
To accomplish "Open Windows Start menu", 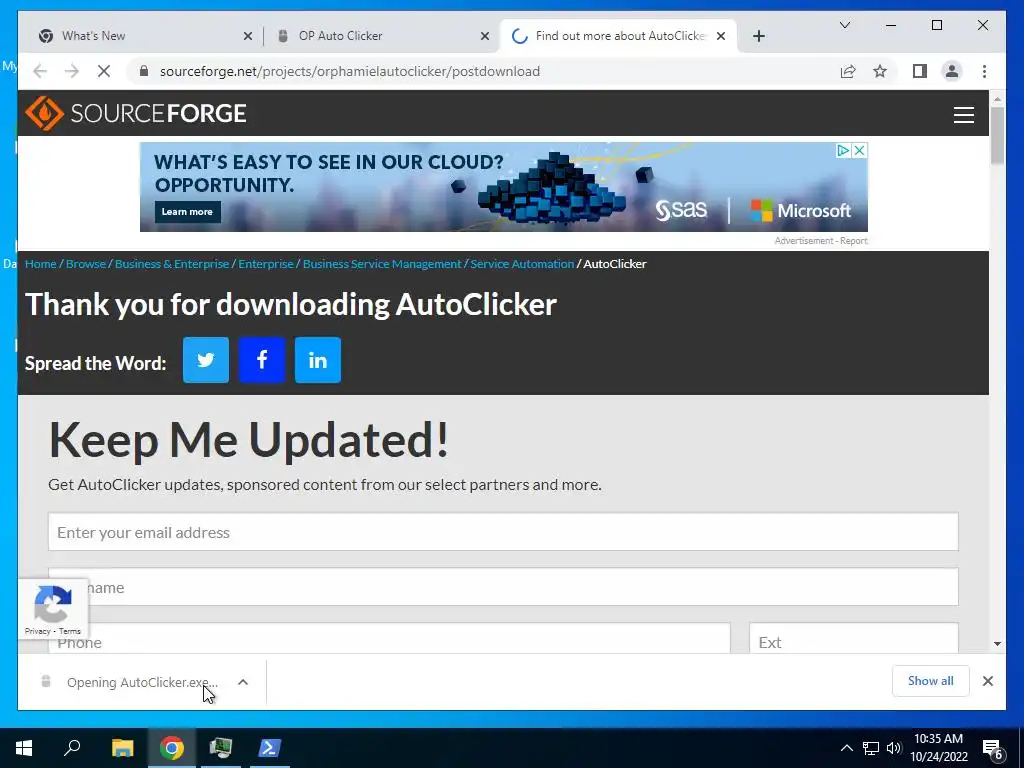I will pos(24,748).
